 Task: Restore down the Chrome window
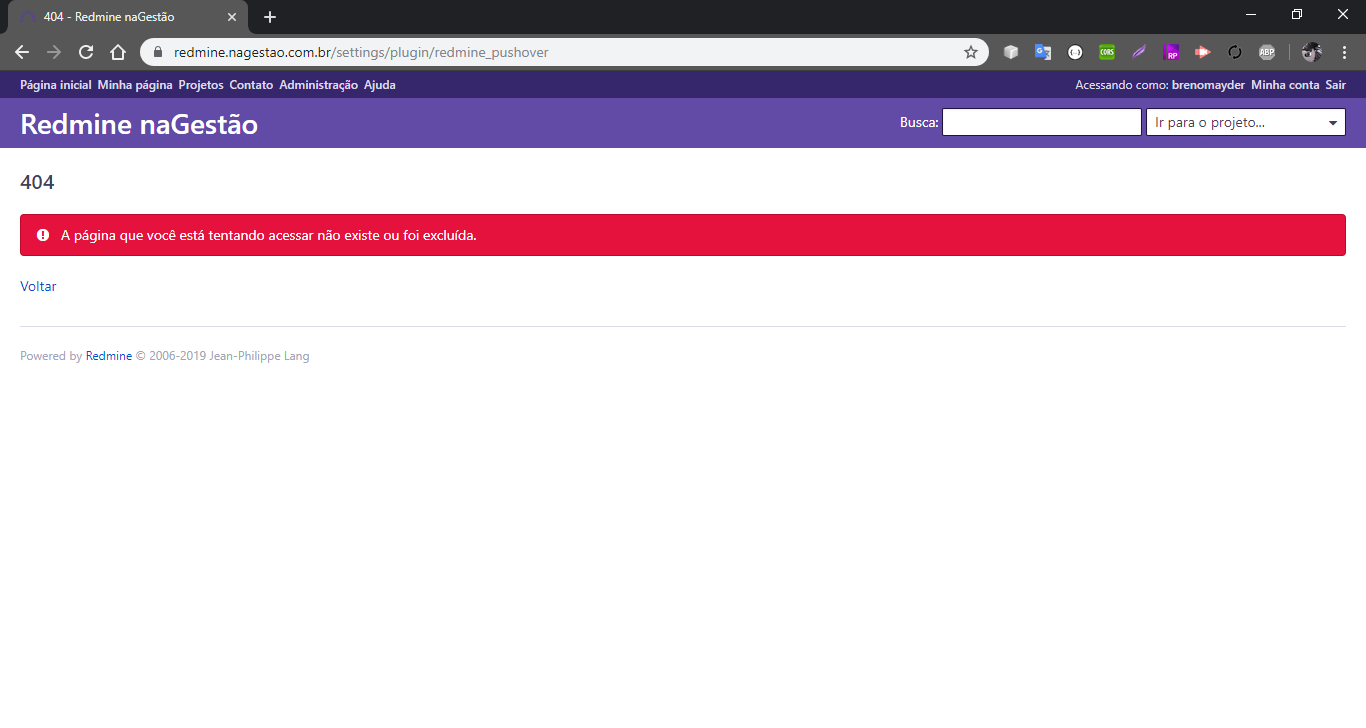tap(1297, 14)
